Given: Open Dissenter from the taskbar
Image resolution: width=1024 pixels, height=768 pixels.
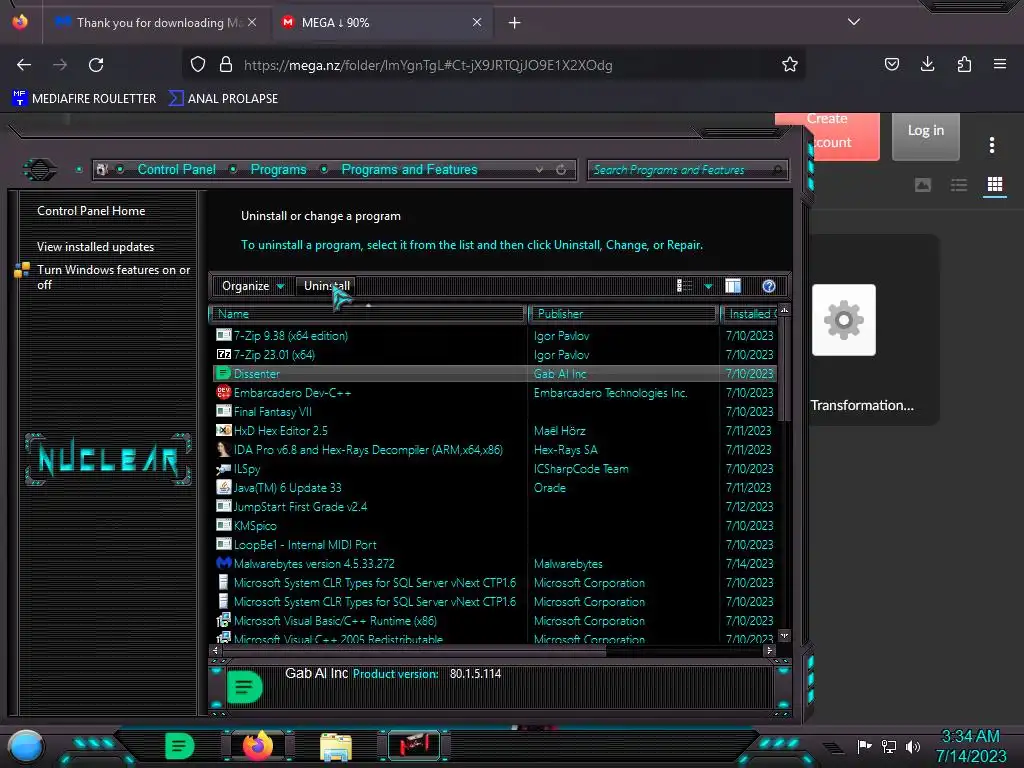Looking at the screenshot, I should pos(179,746).
